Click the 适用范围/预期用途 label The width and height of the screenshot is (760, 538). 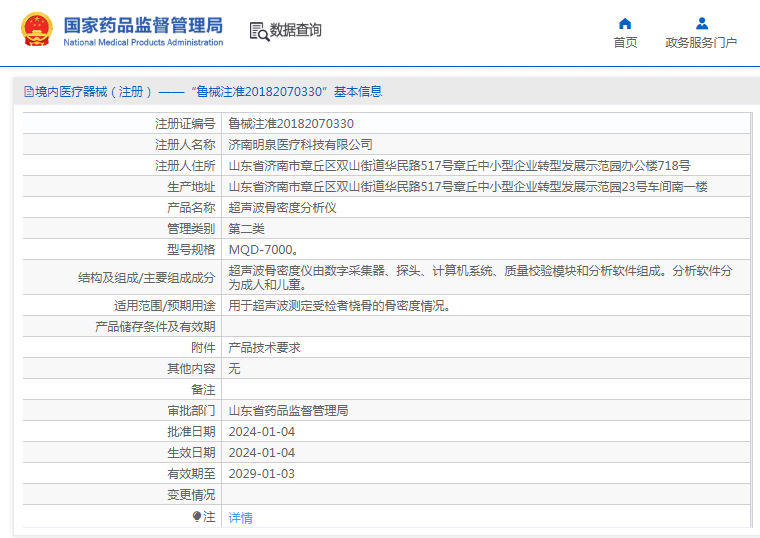pyautogui.click(x=165, y=306)
